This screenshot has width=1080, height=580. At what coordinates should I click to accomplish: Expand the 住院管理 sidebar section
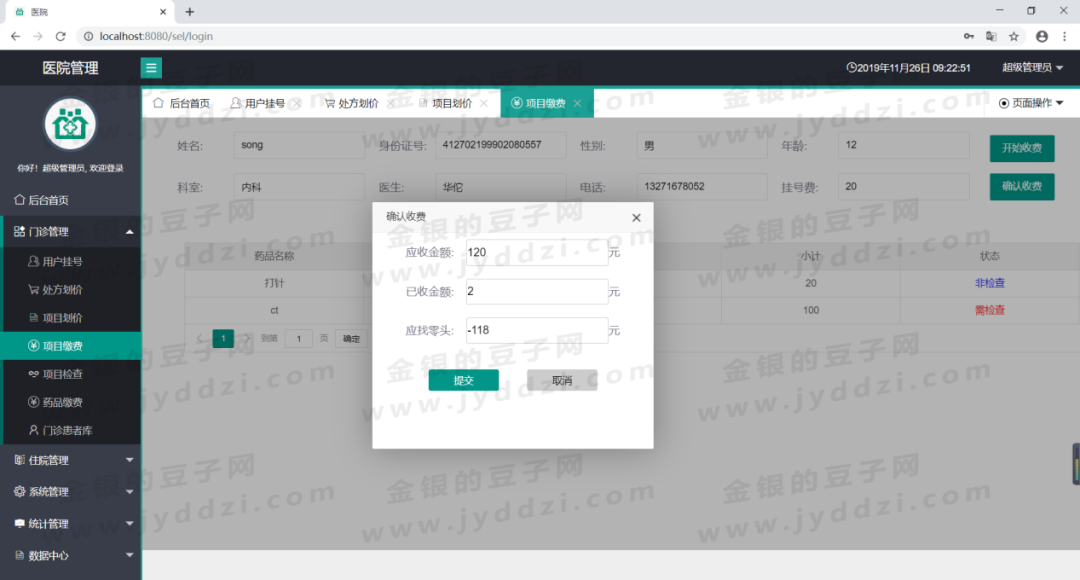pyautogui.click(x=70, y=460)
